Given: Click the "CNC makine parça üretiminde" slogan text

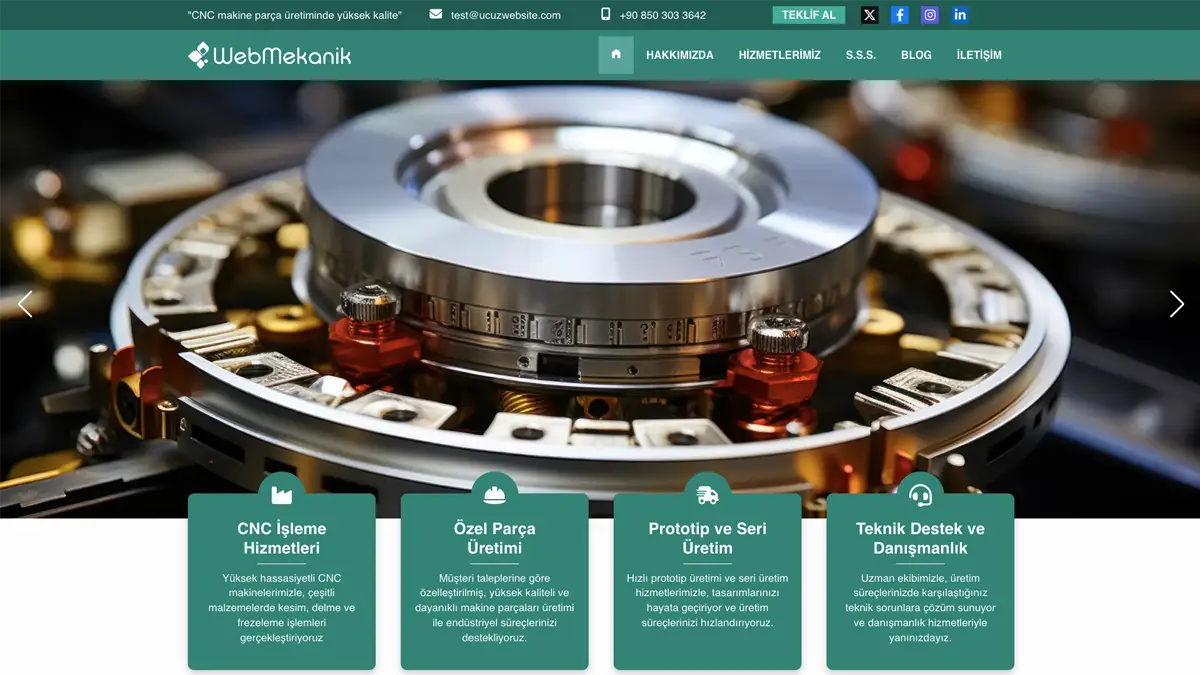Looking at the screenshot, I should [295, 15].
